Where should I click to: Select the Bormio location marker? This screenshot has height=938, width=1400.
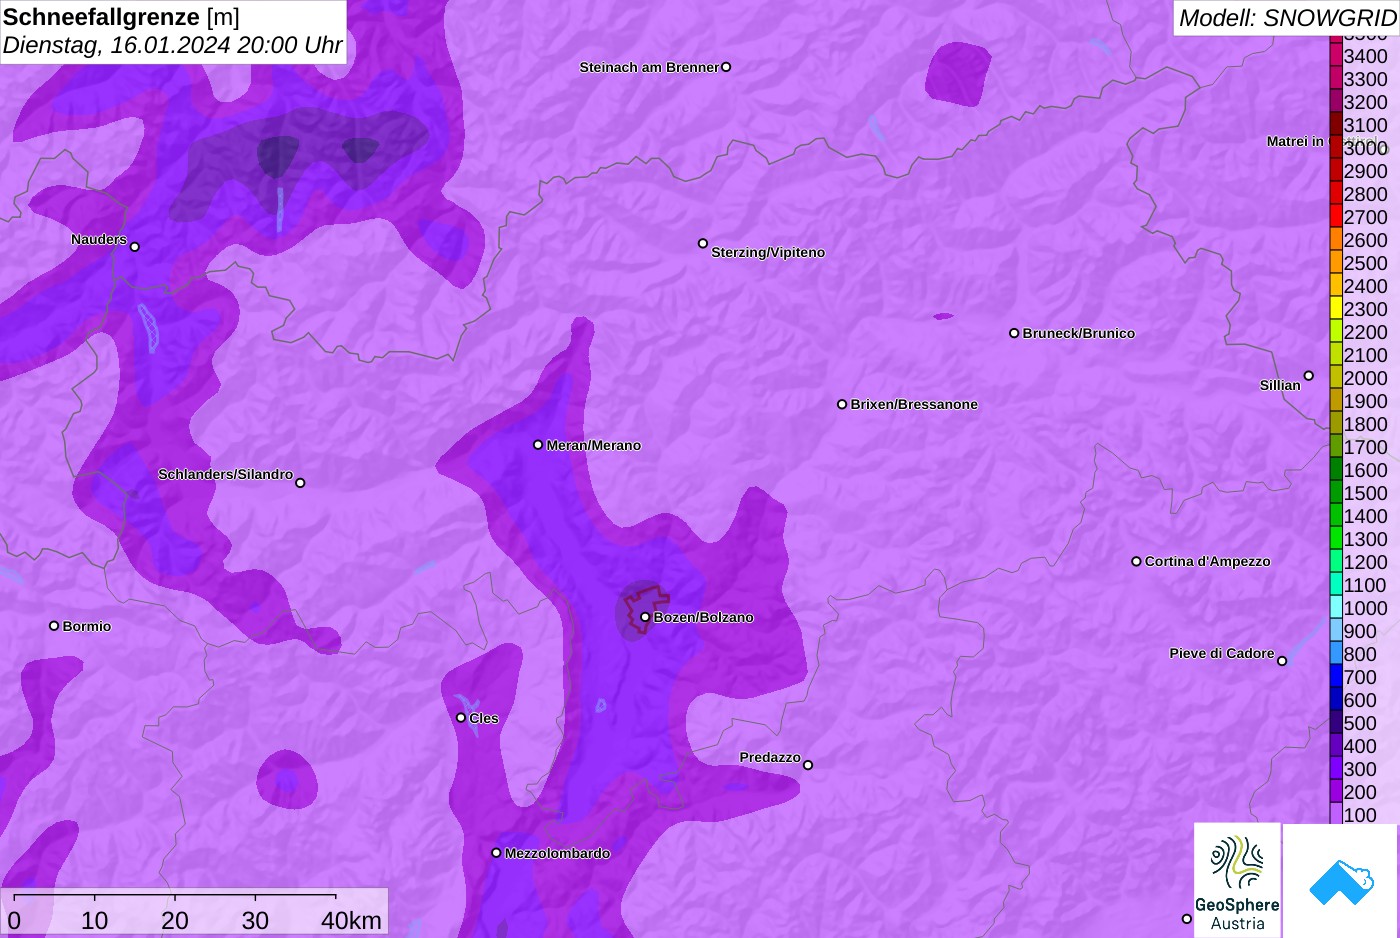[x=54, y=626]
